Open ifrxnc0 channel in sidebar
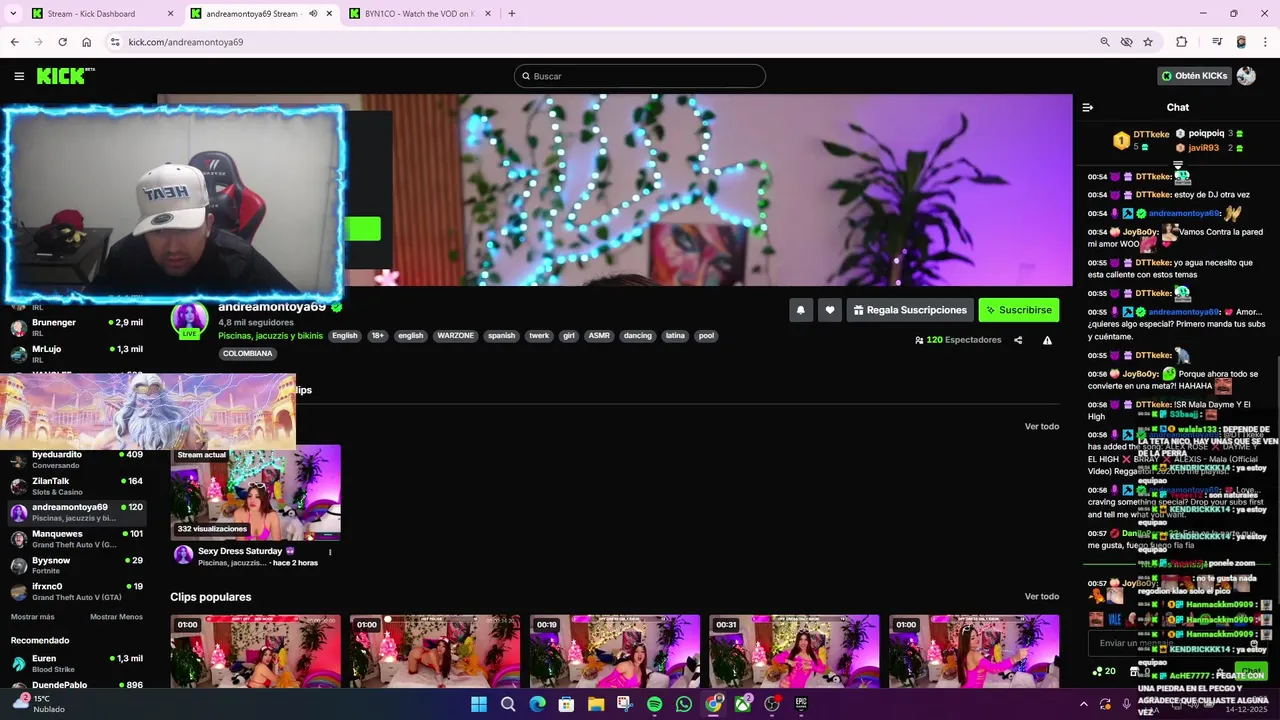Screen dimensions: 1280x720 (77, 592)
